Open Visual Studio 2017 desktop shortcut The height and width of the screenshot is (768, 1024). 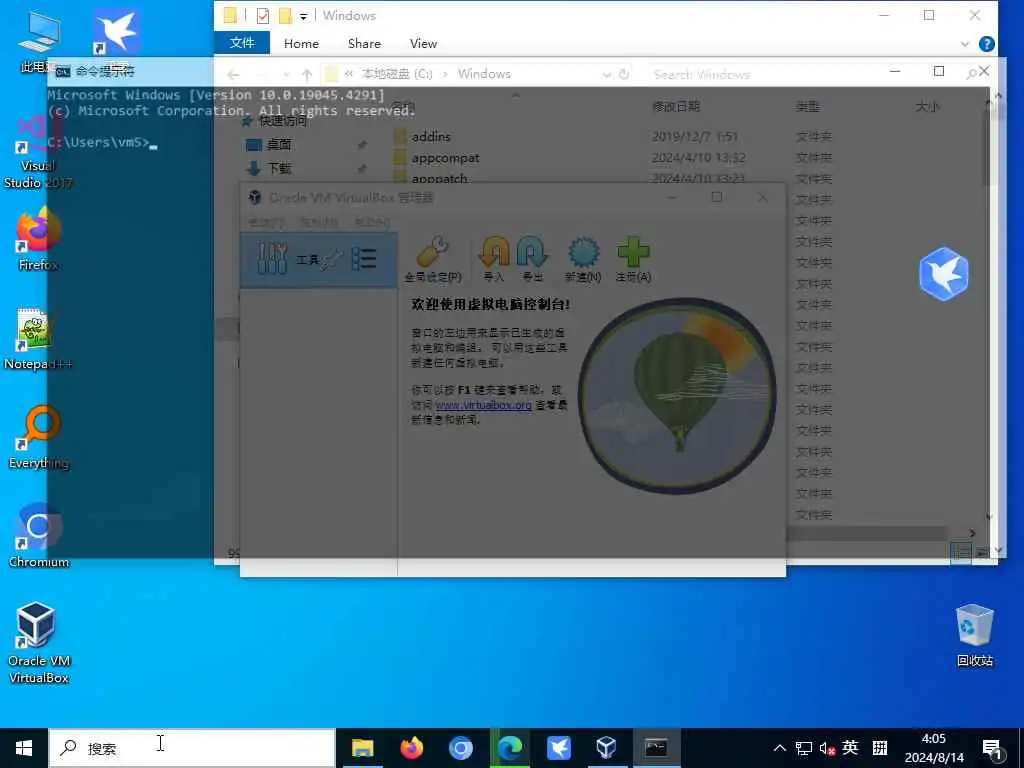tap(38, 153)
